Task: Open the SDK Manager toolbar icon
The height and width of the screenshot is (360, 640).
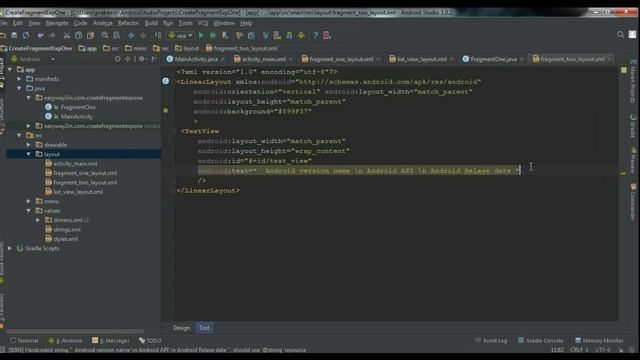Action: pos(289,36)
